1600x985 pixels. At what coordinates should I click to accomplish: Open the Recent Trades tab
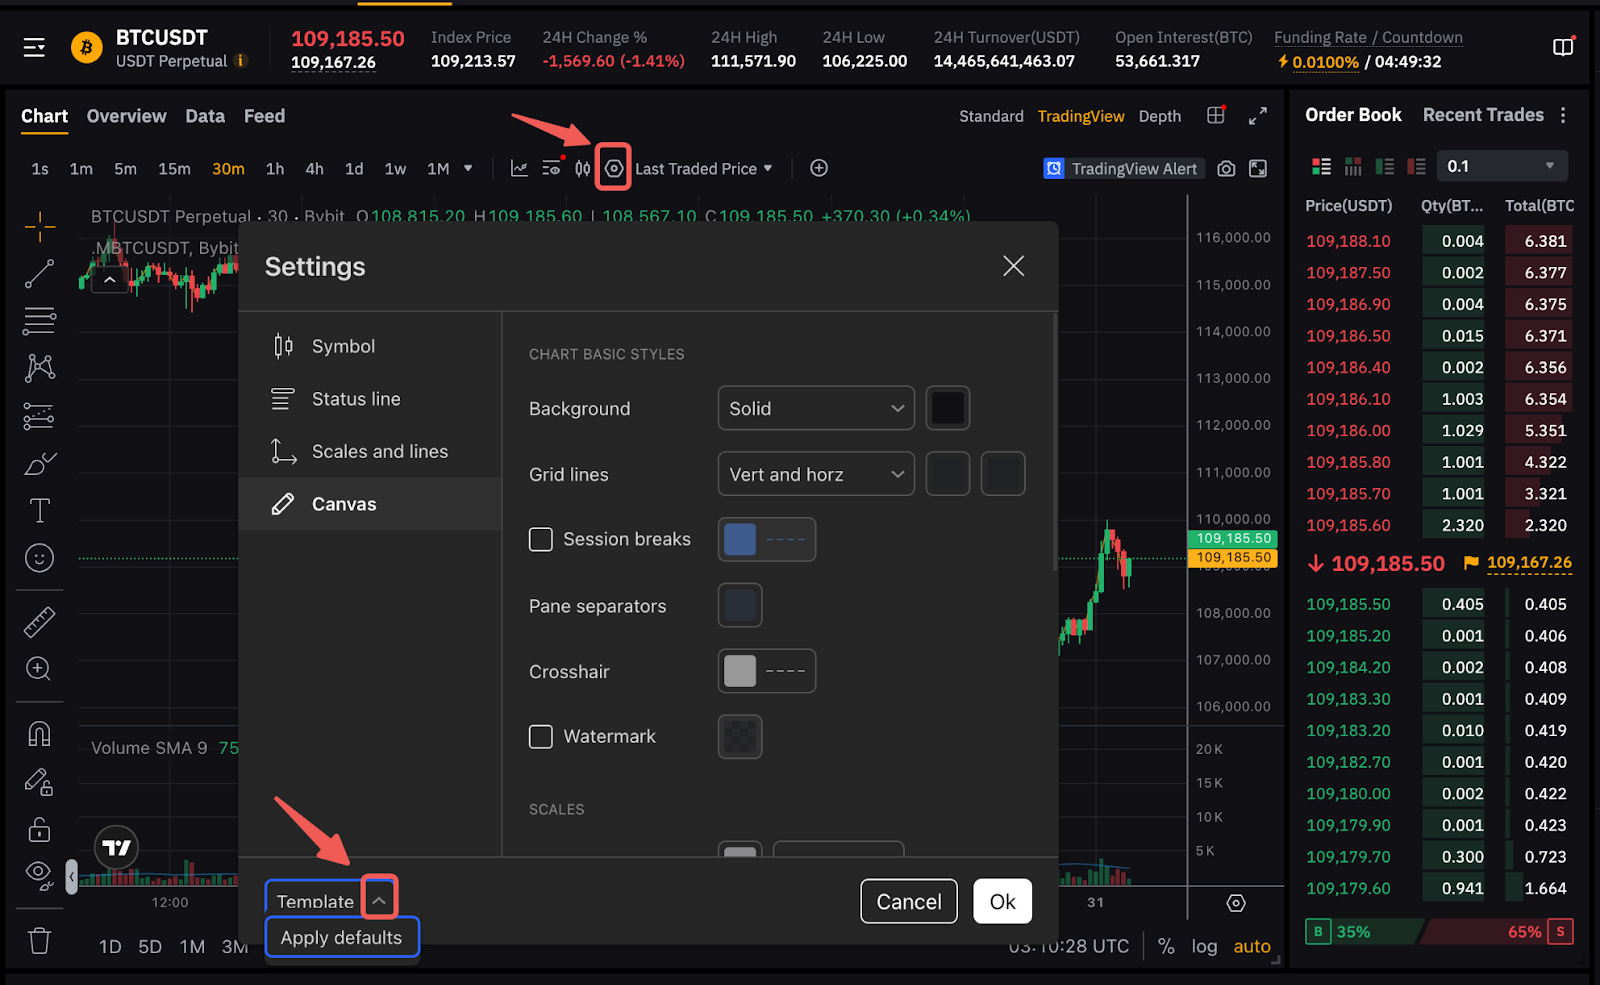point(1482,115)
